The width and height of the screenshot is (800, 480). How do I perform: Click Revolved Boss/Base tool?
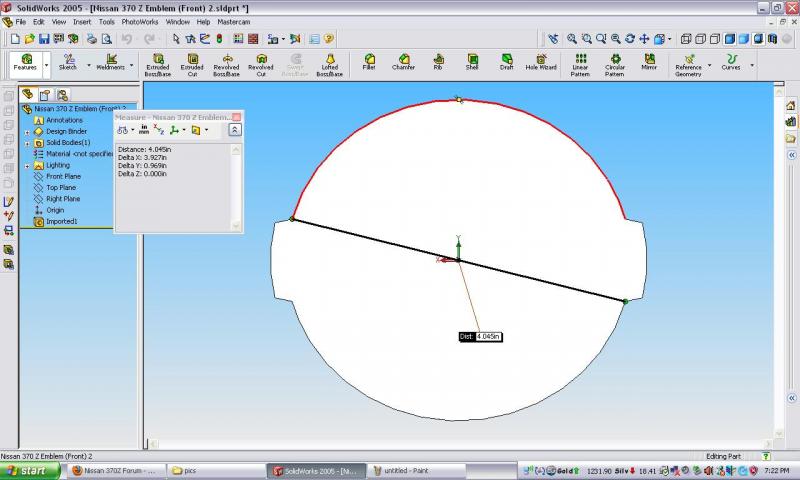click(227, 65)
